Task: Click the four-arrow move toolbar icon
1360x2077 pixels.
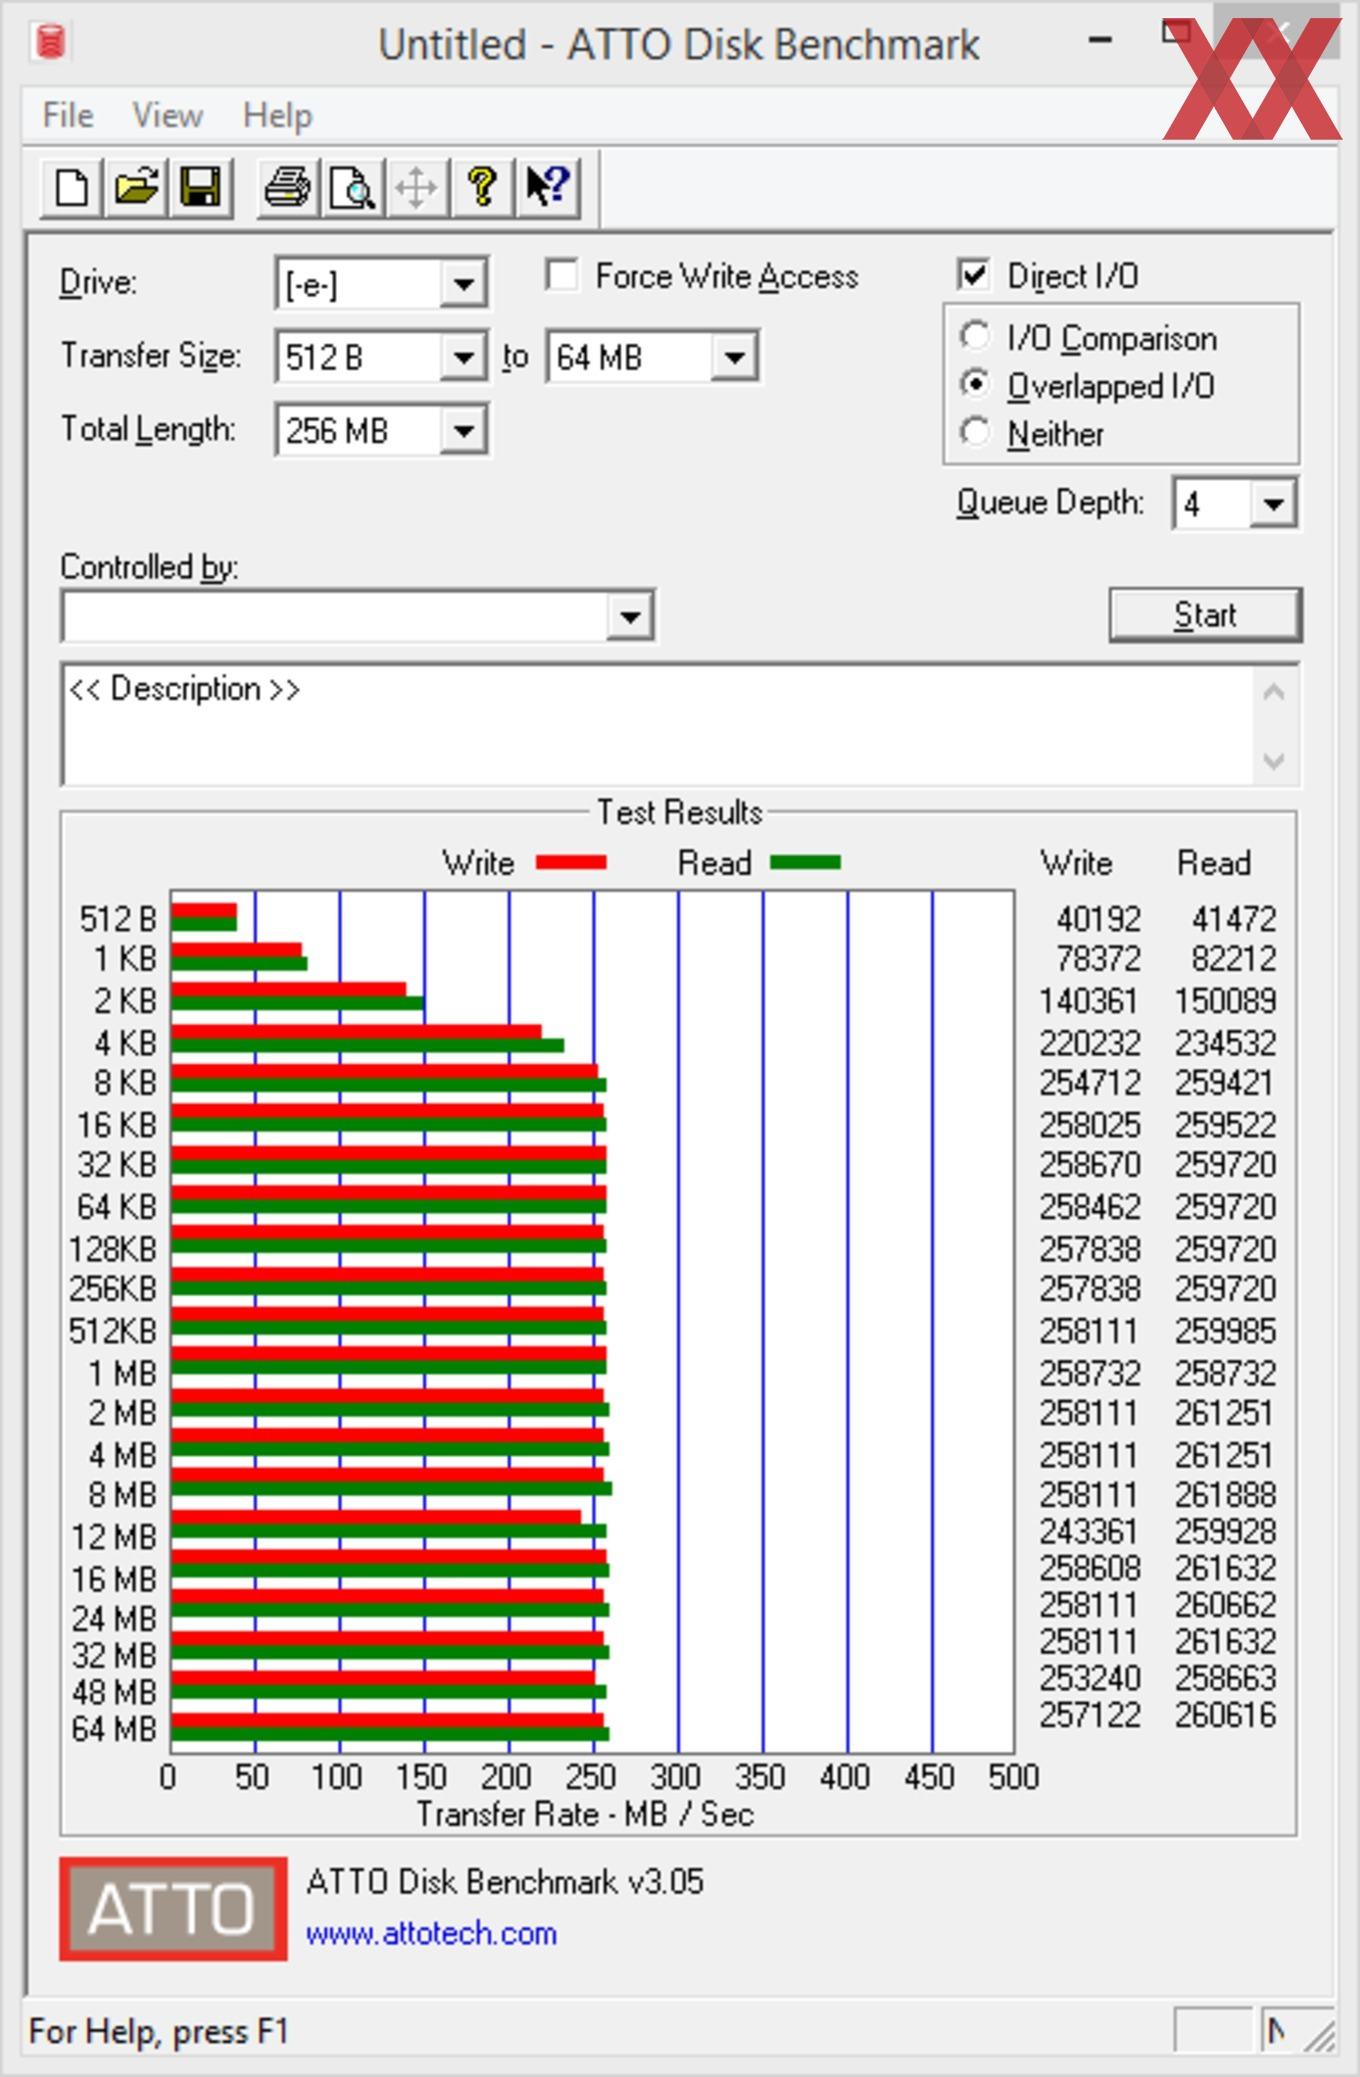Action: click(x=416, y=187)
